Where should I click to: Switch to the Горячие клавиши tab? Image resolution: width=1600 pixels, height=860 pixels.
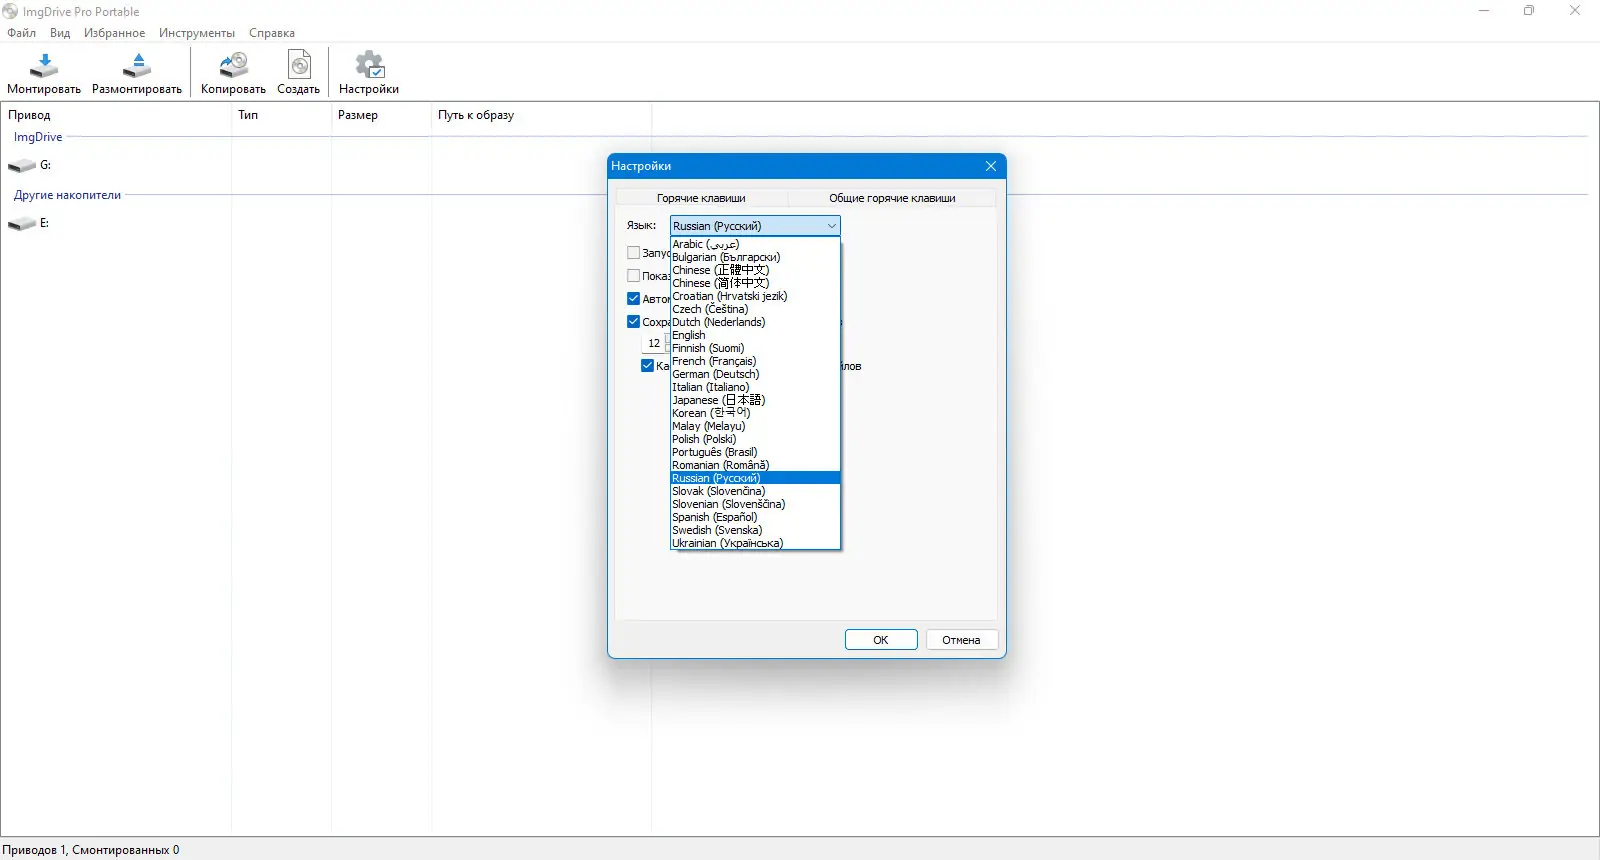(701, 198)
